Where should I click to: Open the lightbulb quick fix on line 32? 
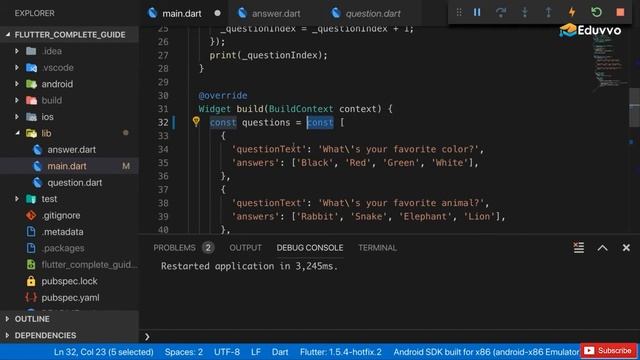[196, 121]
